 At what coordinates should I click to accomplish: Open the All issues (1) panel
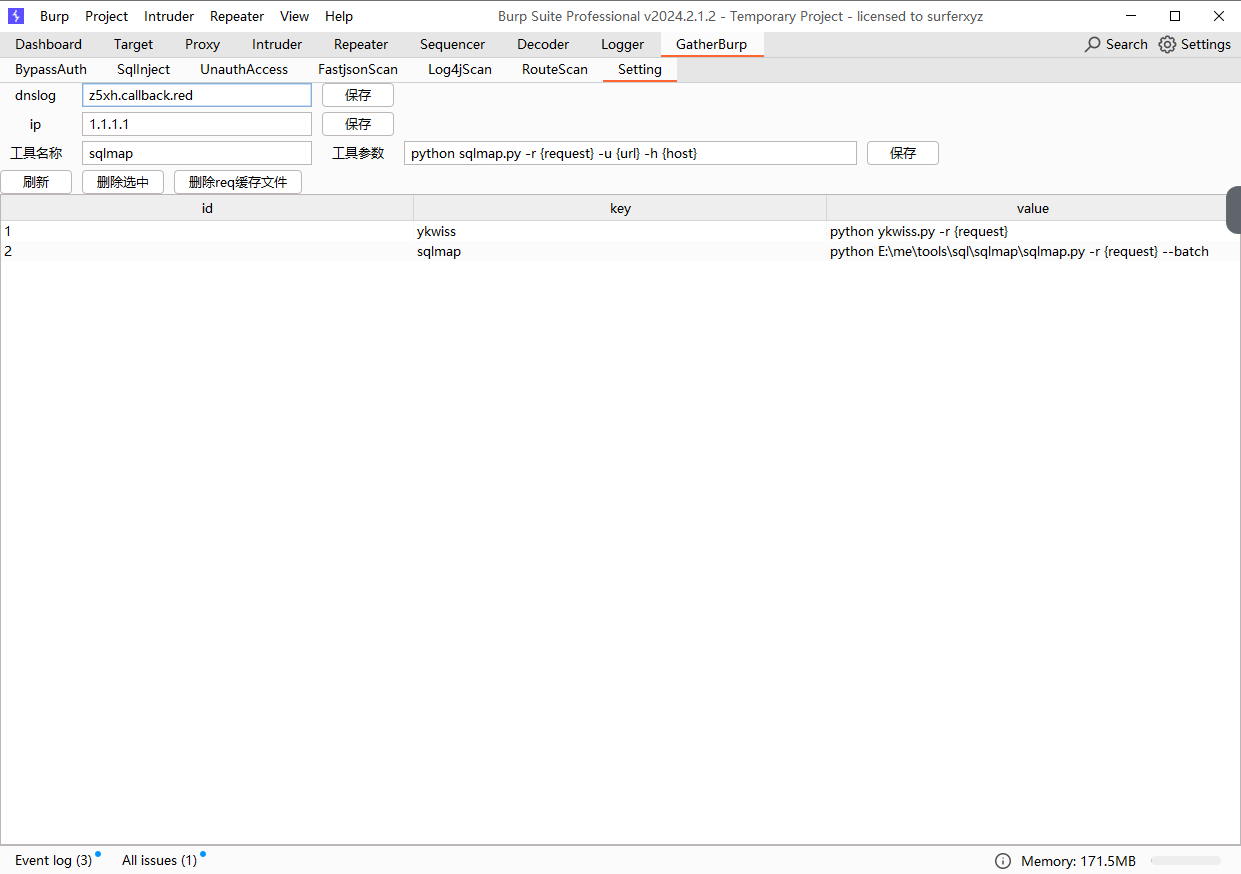point(159,860)
